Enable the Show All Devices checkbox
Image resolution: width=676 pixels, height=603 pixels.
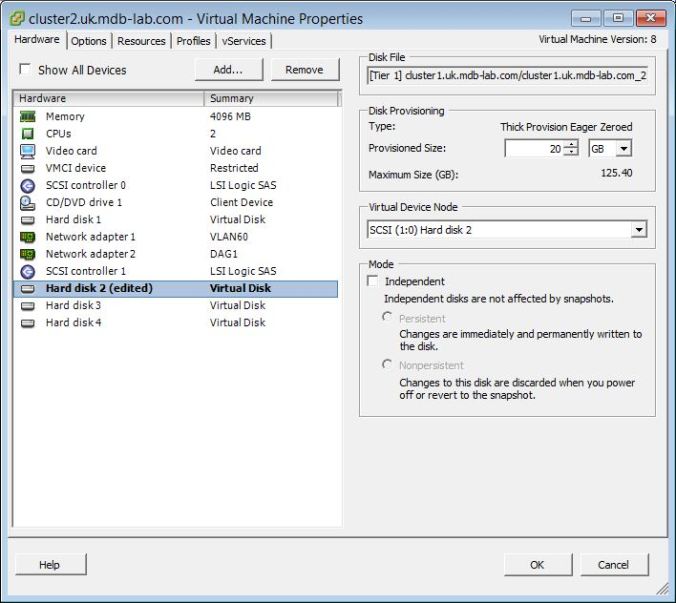(x=25, y=70)
